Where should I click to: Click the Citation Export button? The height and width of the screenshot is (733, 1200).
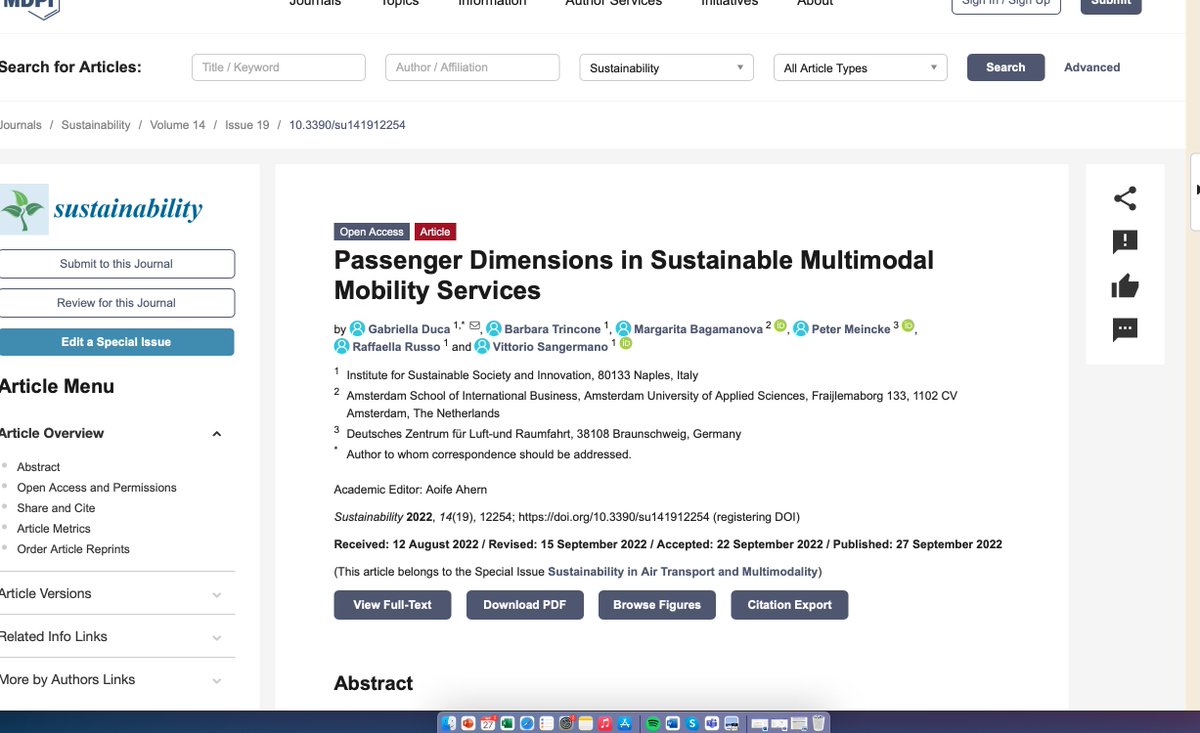(790, 605)
